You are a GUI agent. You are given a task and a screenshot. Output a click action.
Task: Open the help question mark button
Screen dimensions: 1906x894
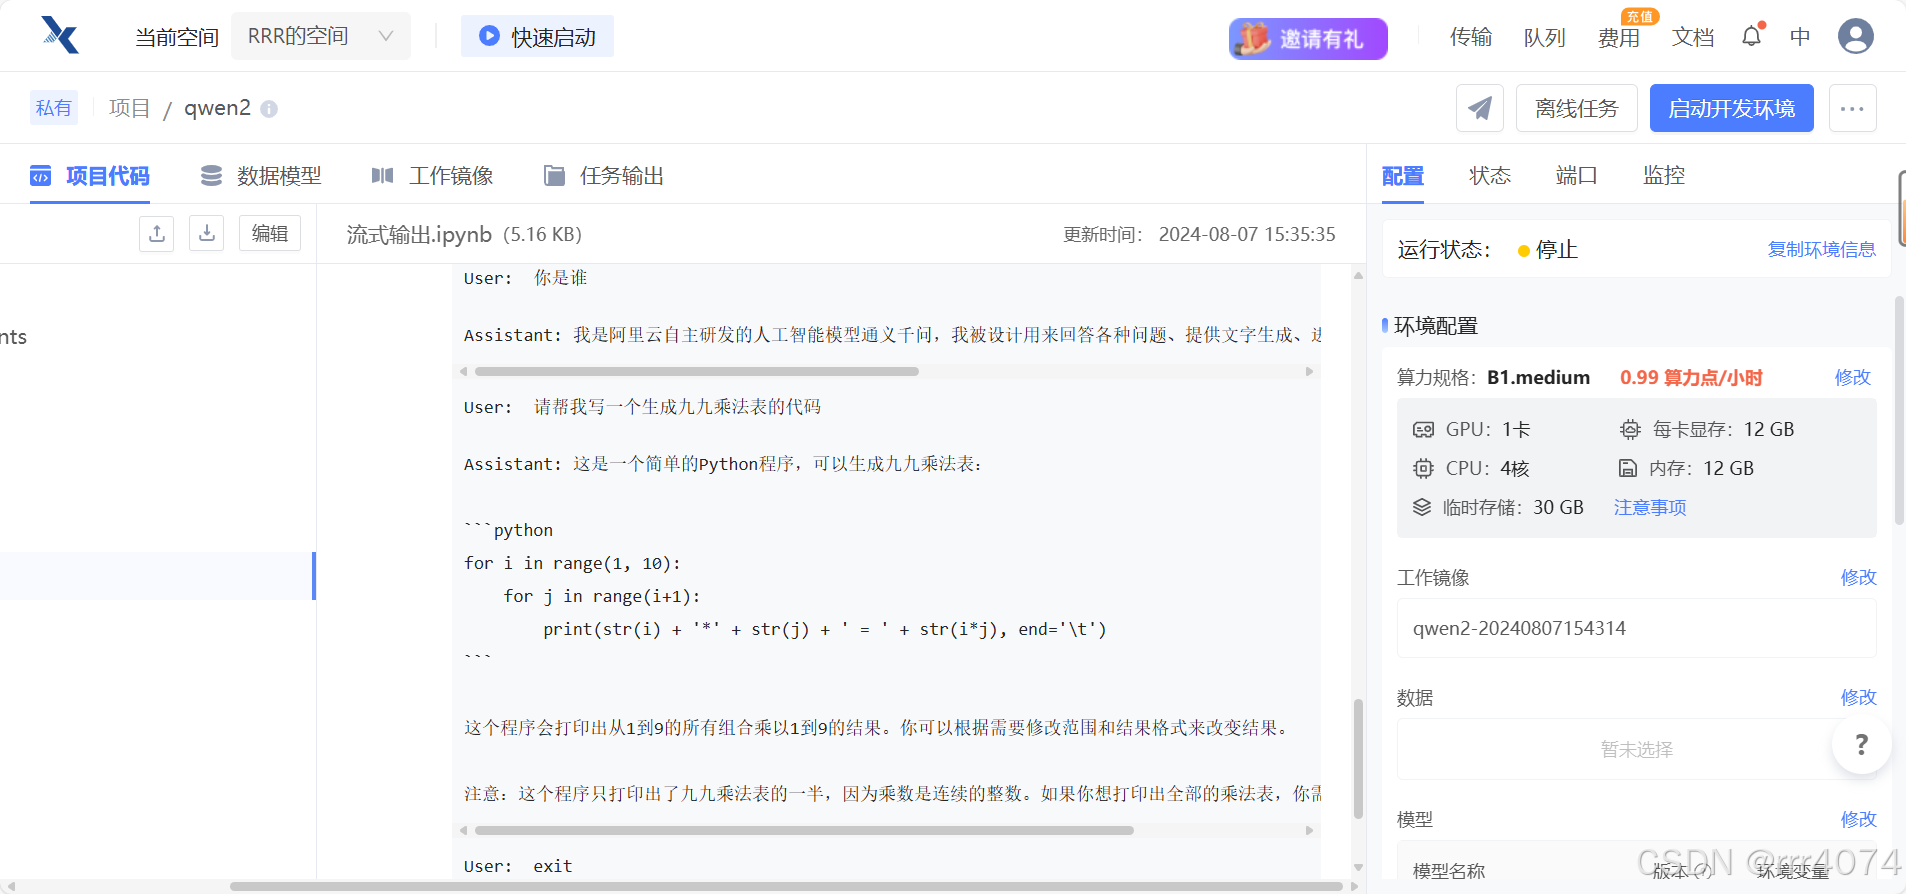click(x=1862, y=744)
